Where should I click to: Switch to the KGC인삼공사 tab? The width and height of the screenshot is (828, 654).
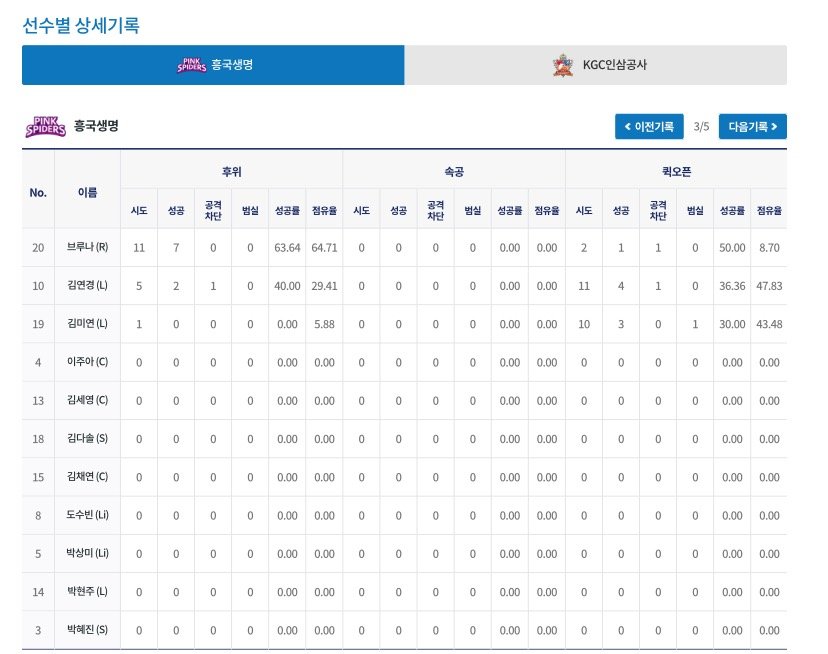(595, 65)
